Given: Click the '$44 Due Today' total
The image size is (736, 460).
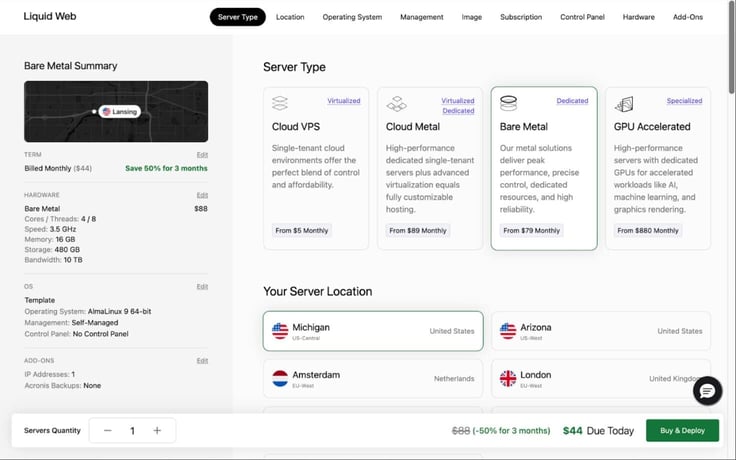Looking at the screenshot, I should pos(598,431).
